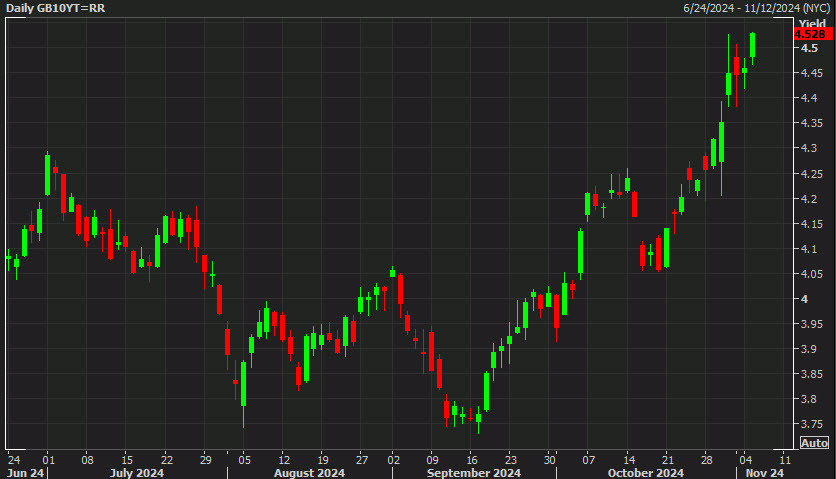Click the 28 date tick in October
Viewport: 836px width, 479px height.
click(706, 460)
